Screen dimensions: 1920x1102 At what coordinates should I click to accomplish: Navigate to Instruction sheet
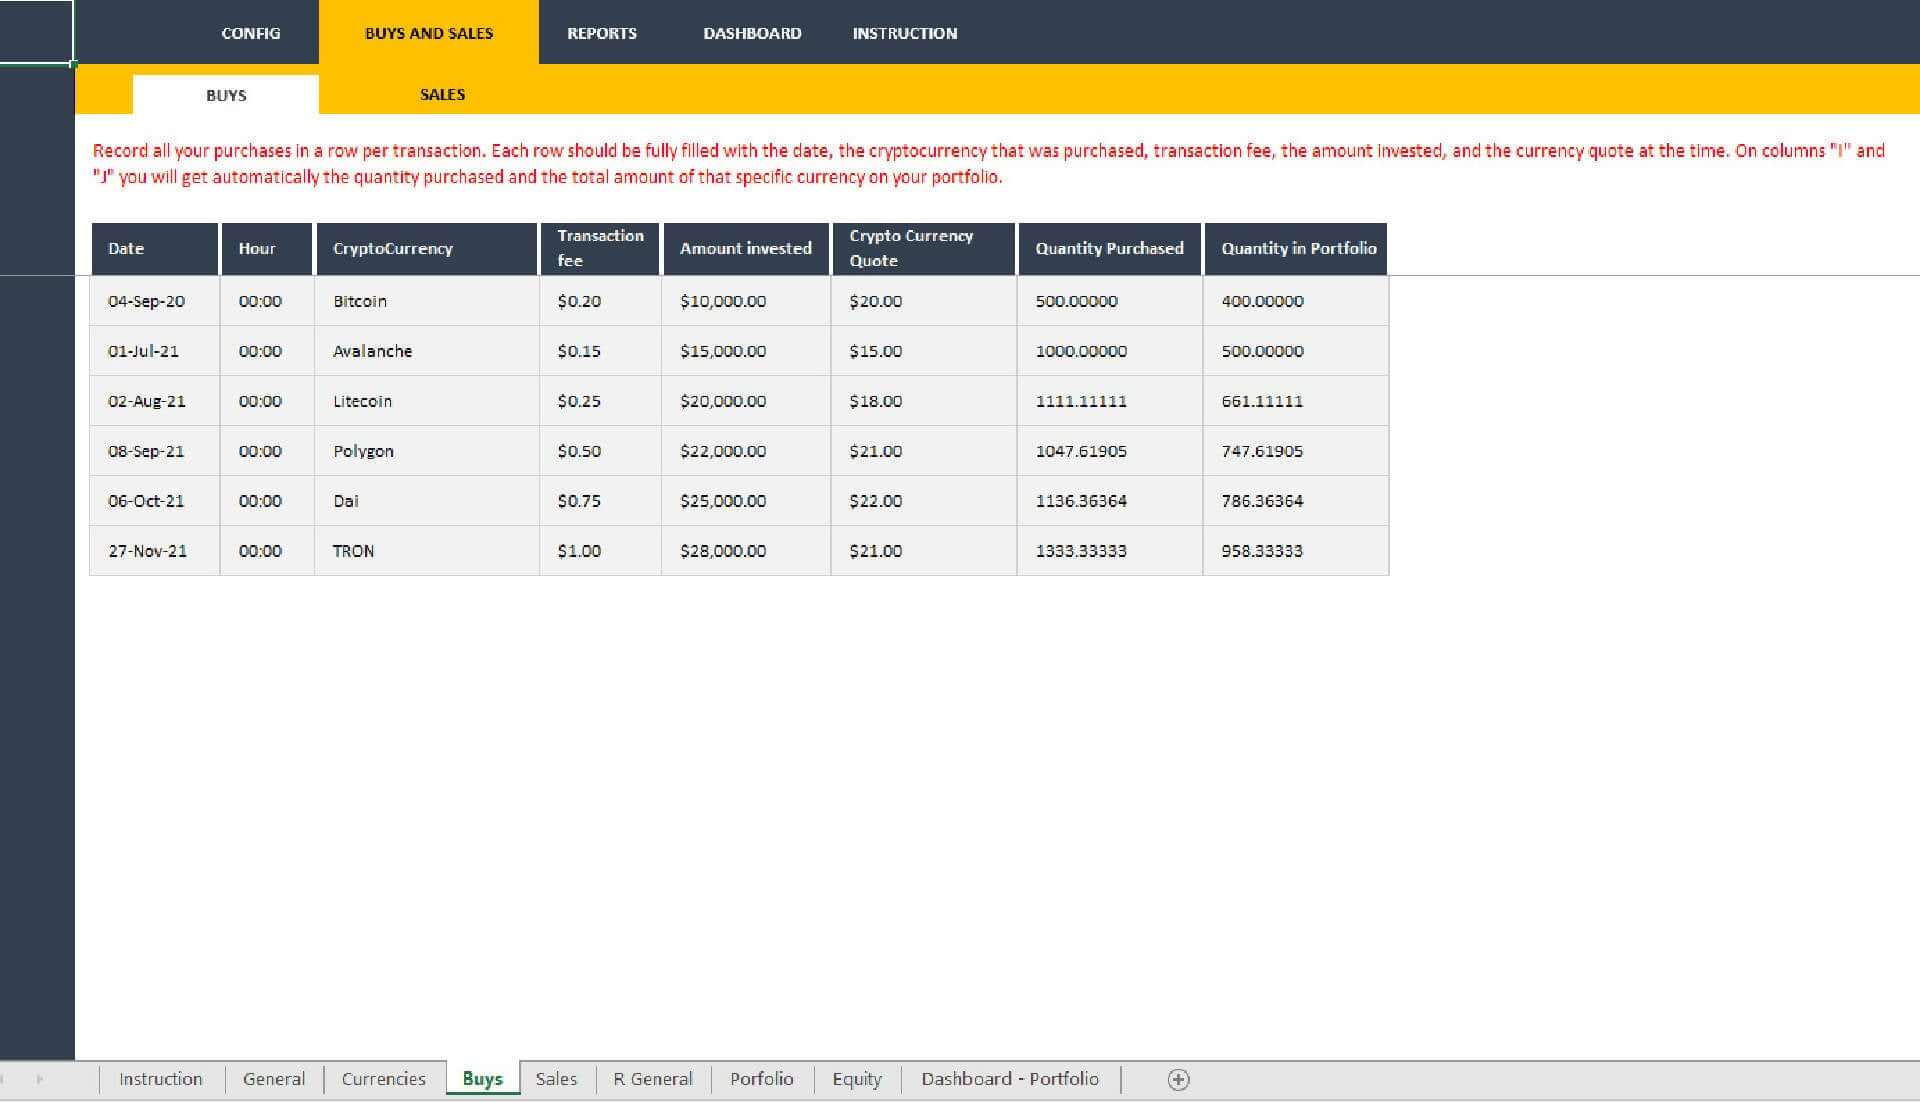click(x=158, y=1077)
